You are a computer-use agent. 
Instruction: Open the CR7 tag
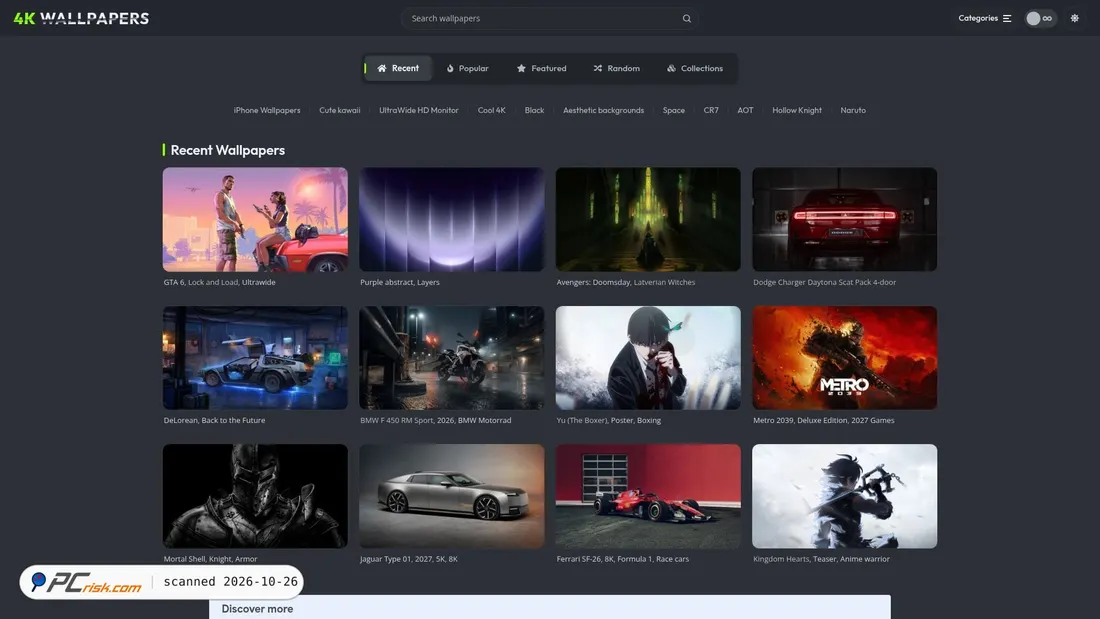pos(711,110)
